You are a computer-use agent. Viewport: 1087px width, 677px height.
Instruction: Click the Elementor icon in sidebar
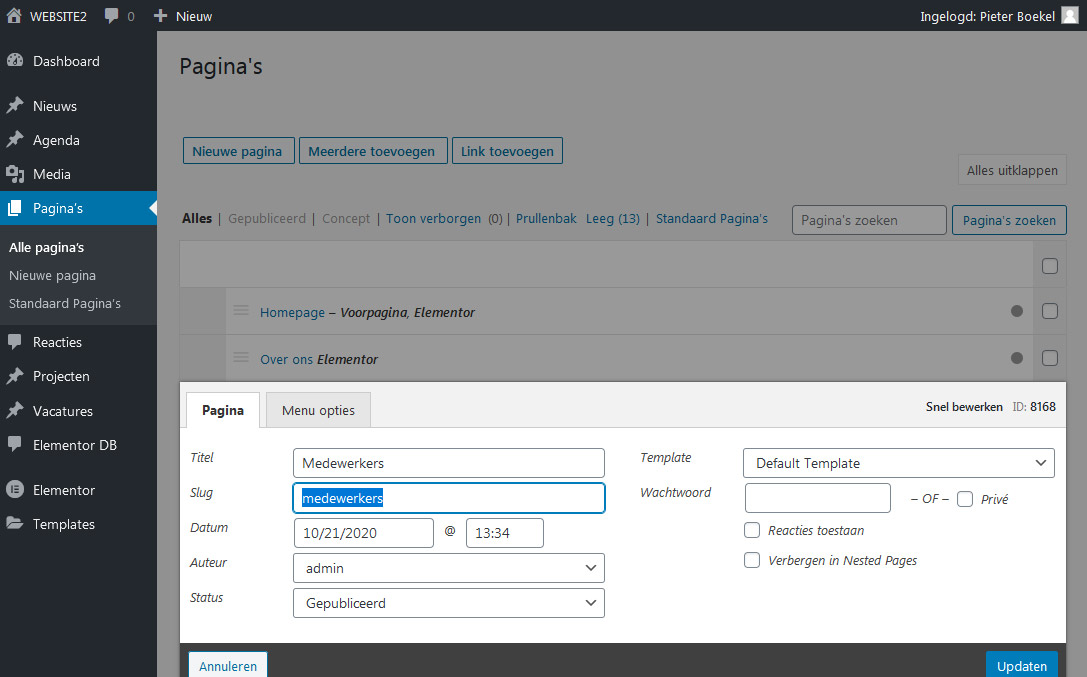coord(15,490)
